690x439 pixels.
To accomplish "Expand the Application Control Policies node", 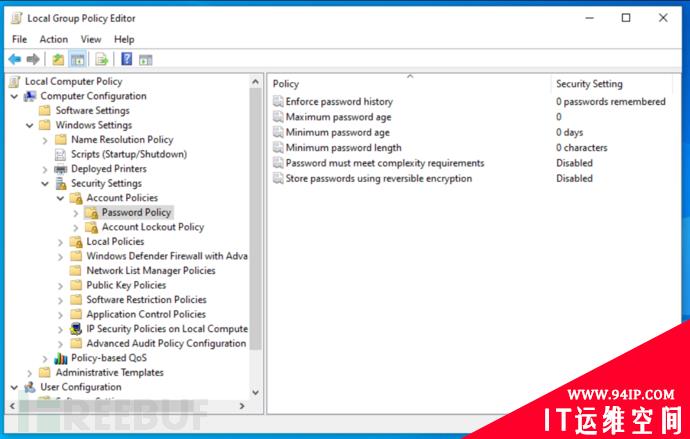I will [60, 315].
